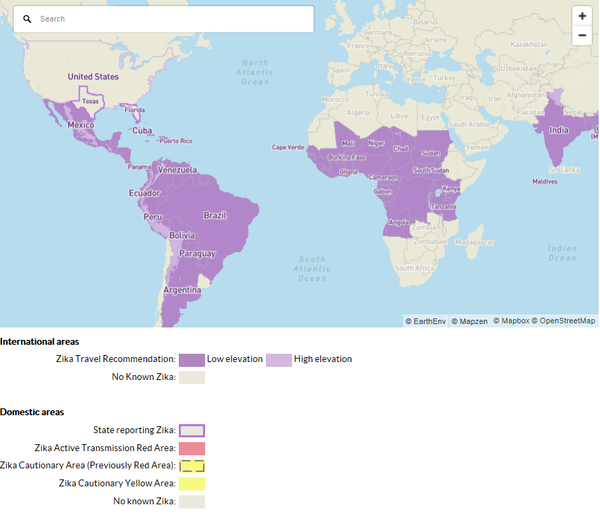Image resolution: width=600 pixels, height=514 pixels.
Task: Click the magnifying glass search icon
Action: coord(27,19)
